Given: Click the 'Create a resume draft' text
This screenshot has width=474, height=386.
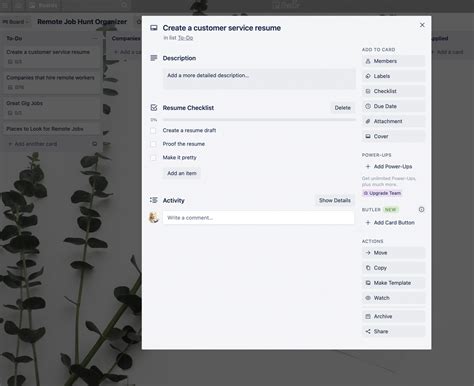Looking at the screenshot, I should click(189, 130).
